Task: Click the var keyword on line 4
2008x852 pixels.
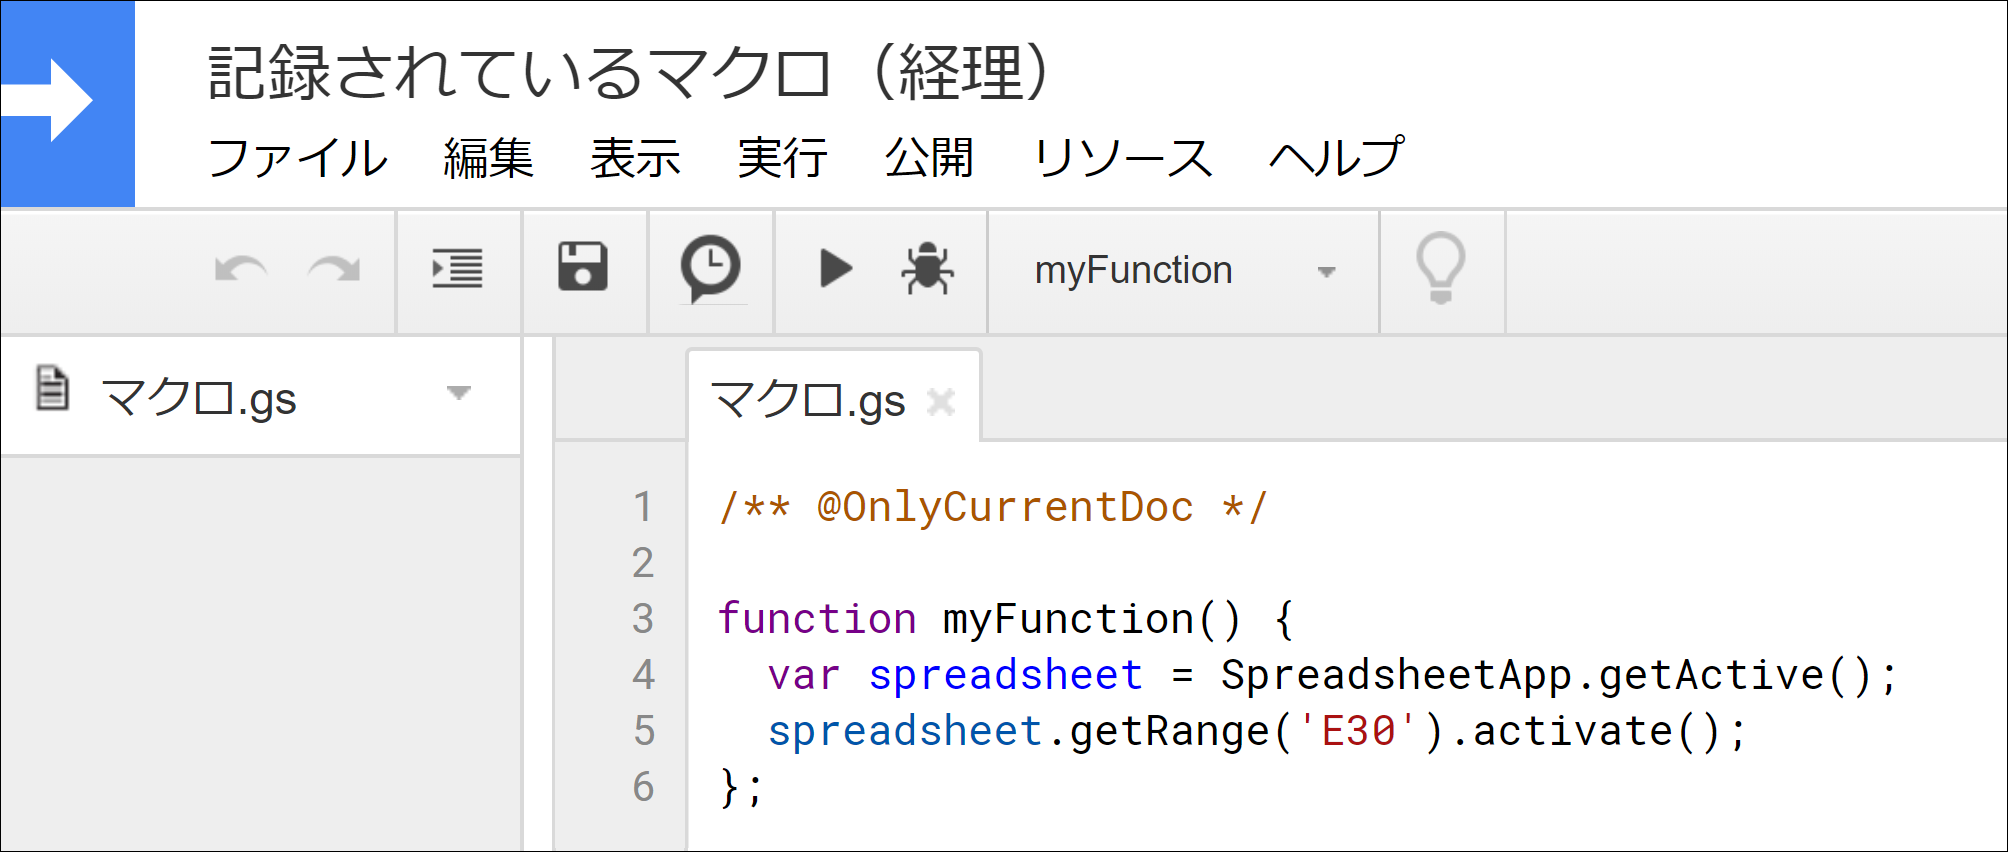Action: click(x=804, y=675)
